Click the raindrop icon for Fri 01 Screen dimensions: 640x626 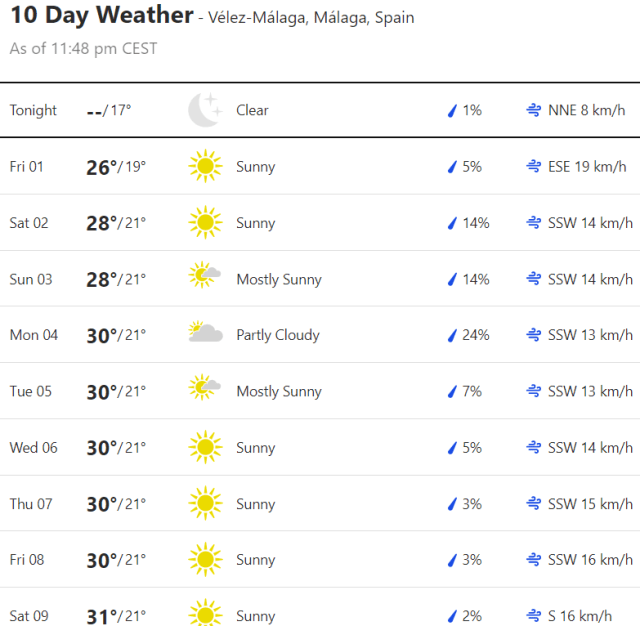[x=452, y=167]
